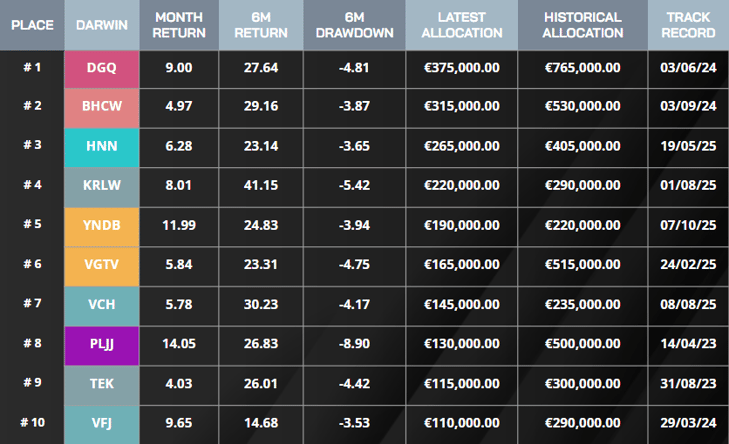The width and height of the screenshot is (729, 444).
Task: Open the VCH darwin entry
Action: click(x=101, y=305)
